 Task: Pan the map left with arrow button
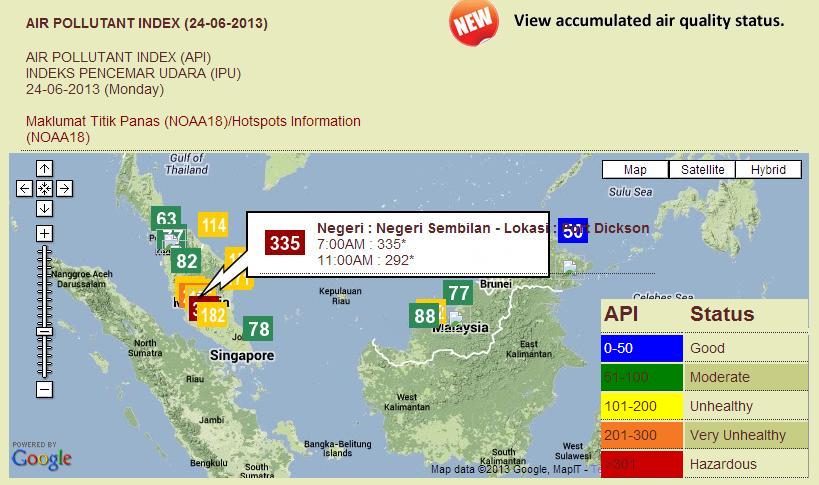point(24,188)
